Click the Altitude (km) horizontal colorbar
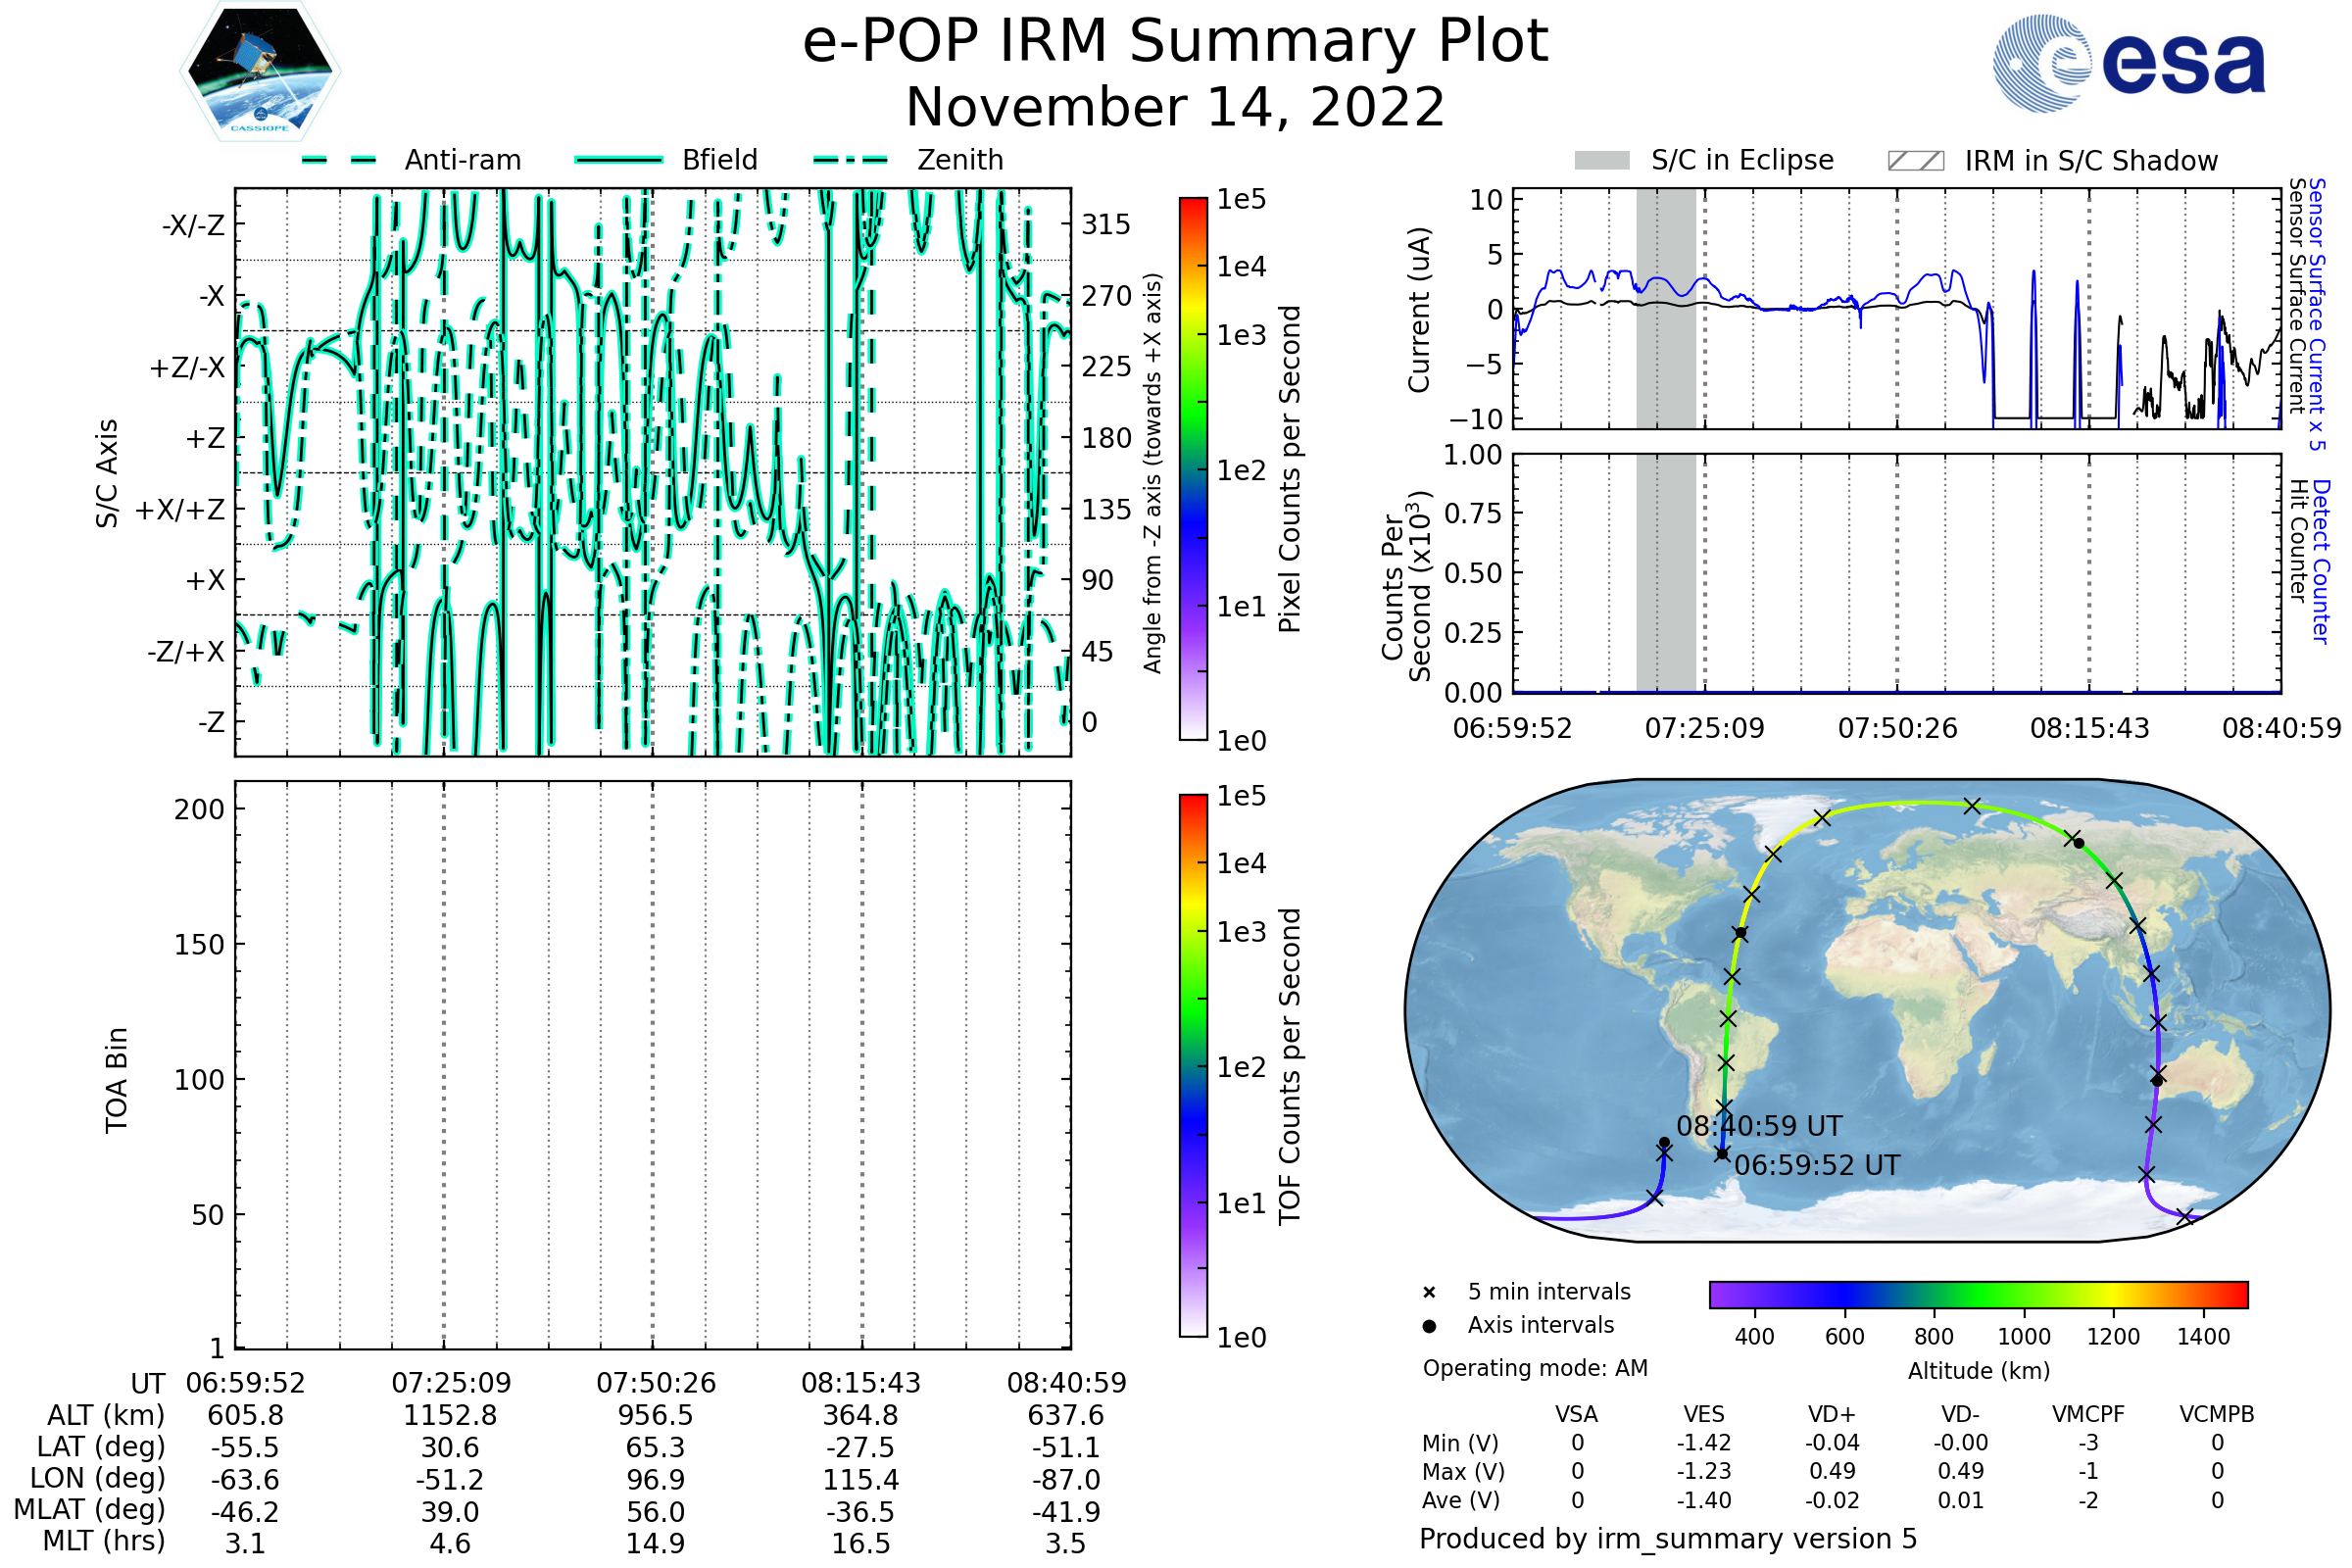 [1978, 1294]
